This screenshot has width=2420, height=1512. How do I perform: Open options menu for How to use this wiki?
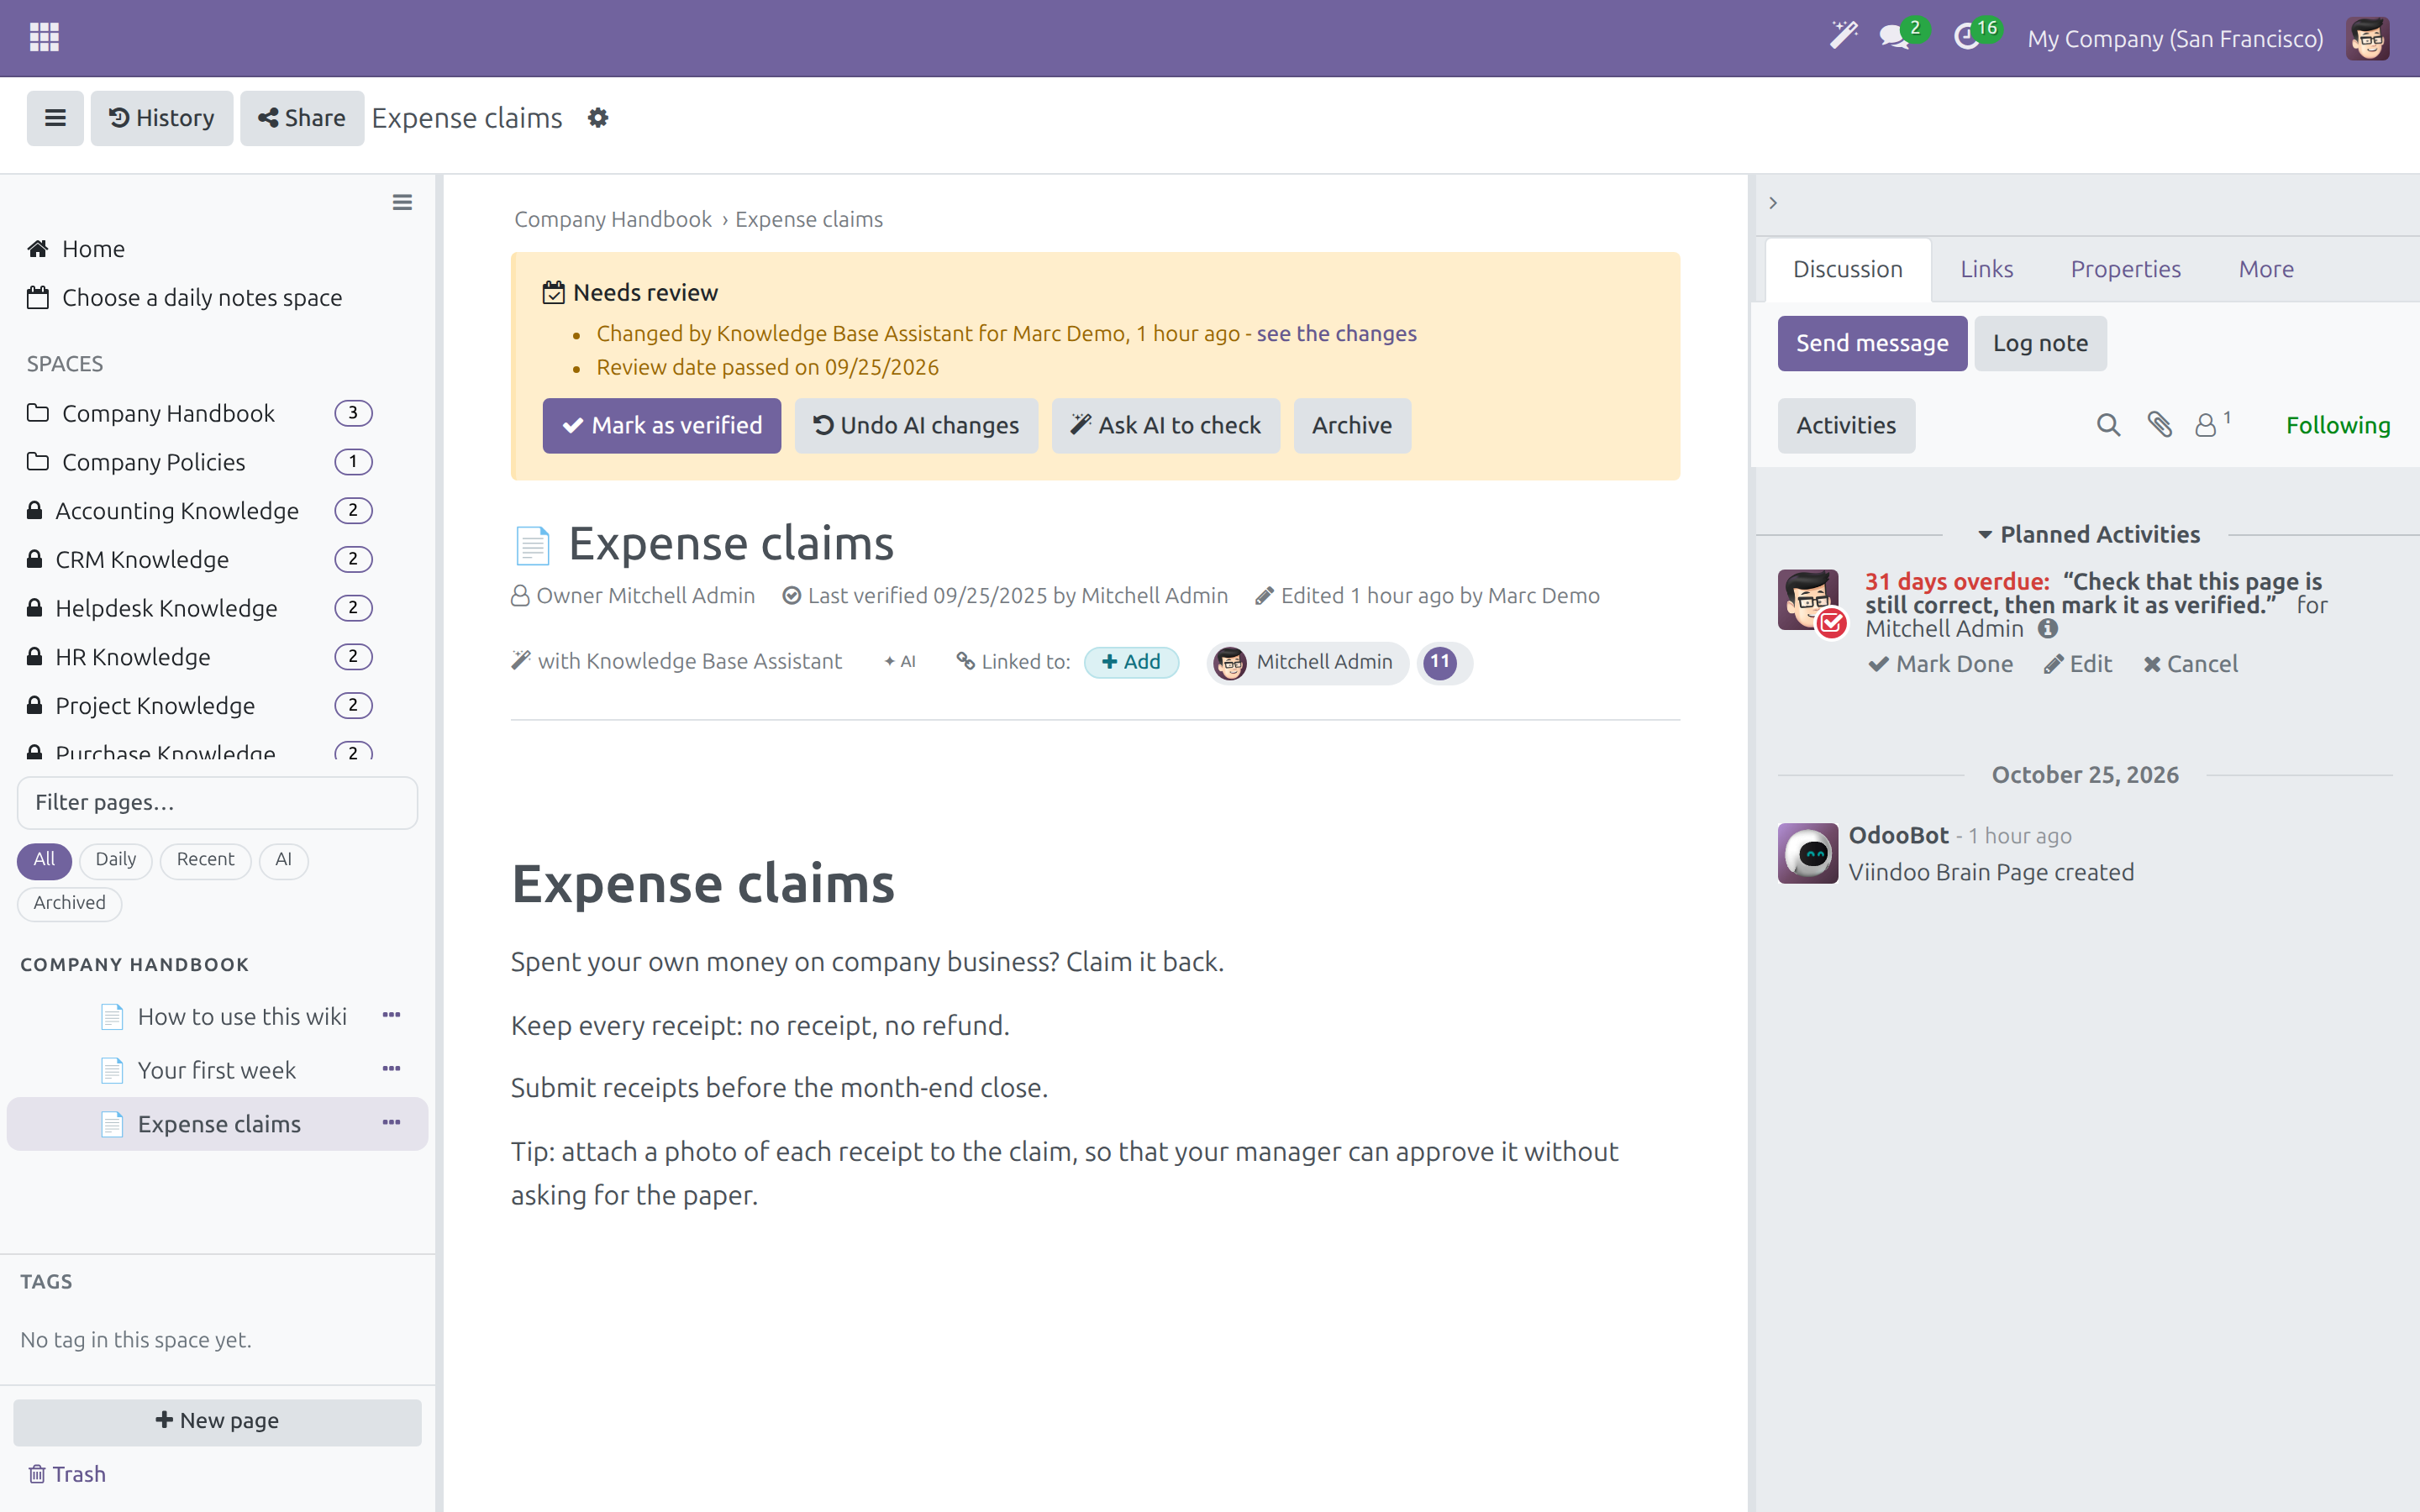[x=392, y=1015]
